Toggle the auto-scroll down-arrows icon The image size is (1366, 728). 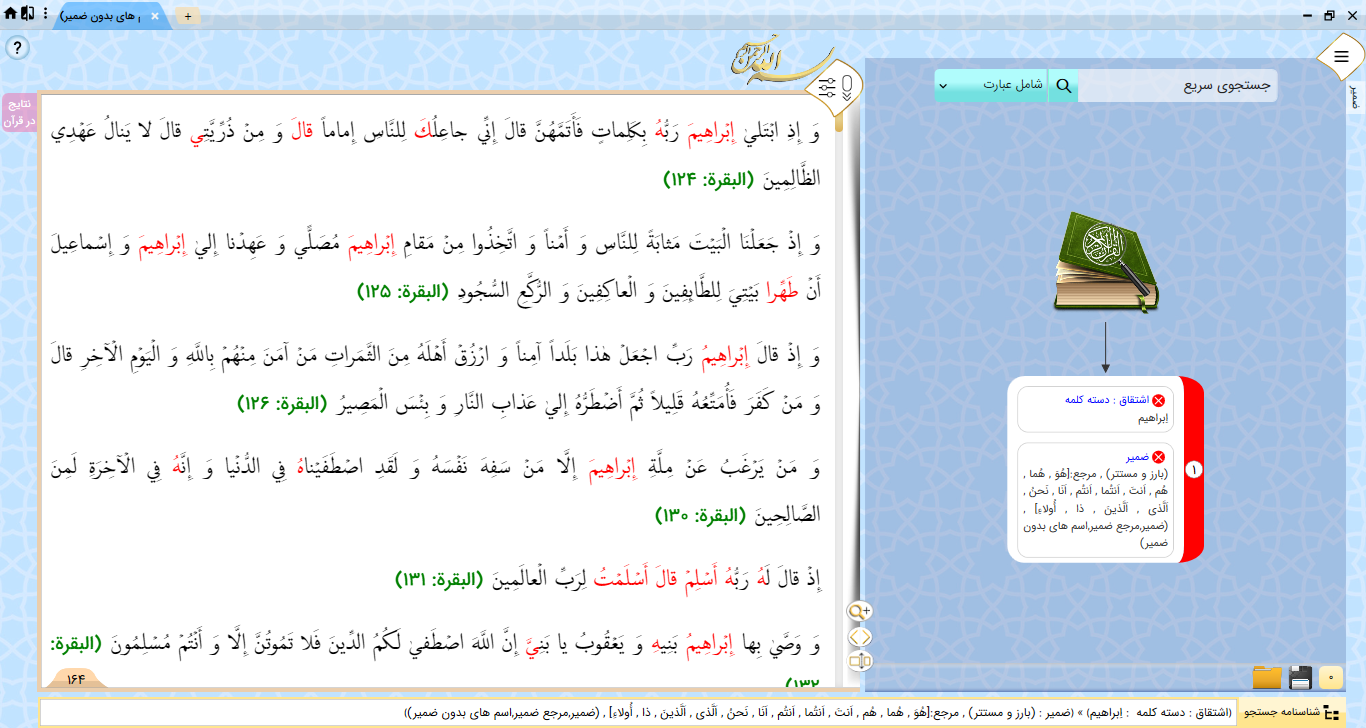point(846,86)
